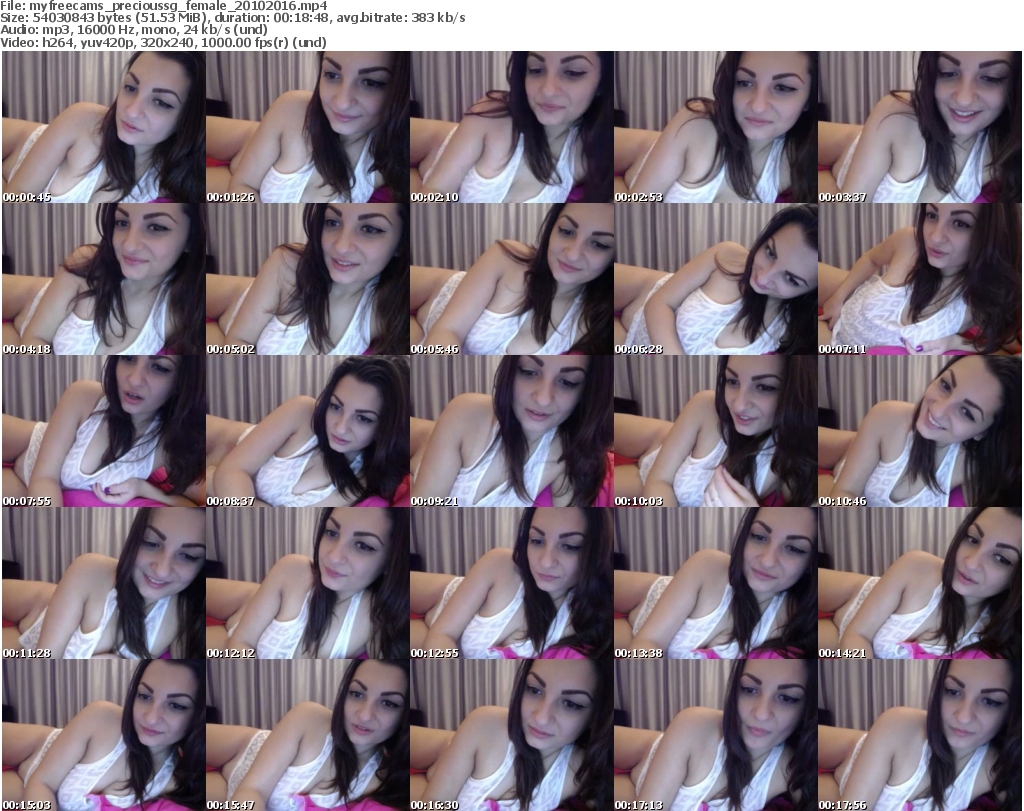This screenshot has width=1024, height=811.
Task: Select the thumbnail timestamped 00:12:55
Action: [x=512, y=583]
